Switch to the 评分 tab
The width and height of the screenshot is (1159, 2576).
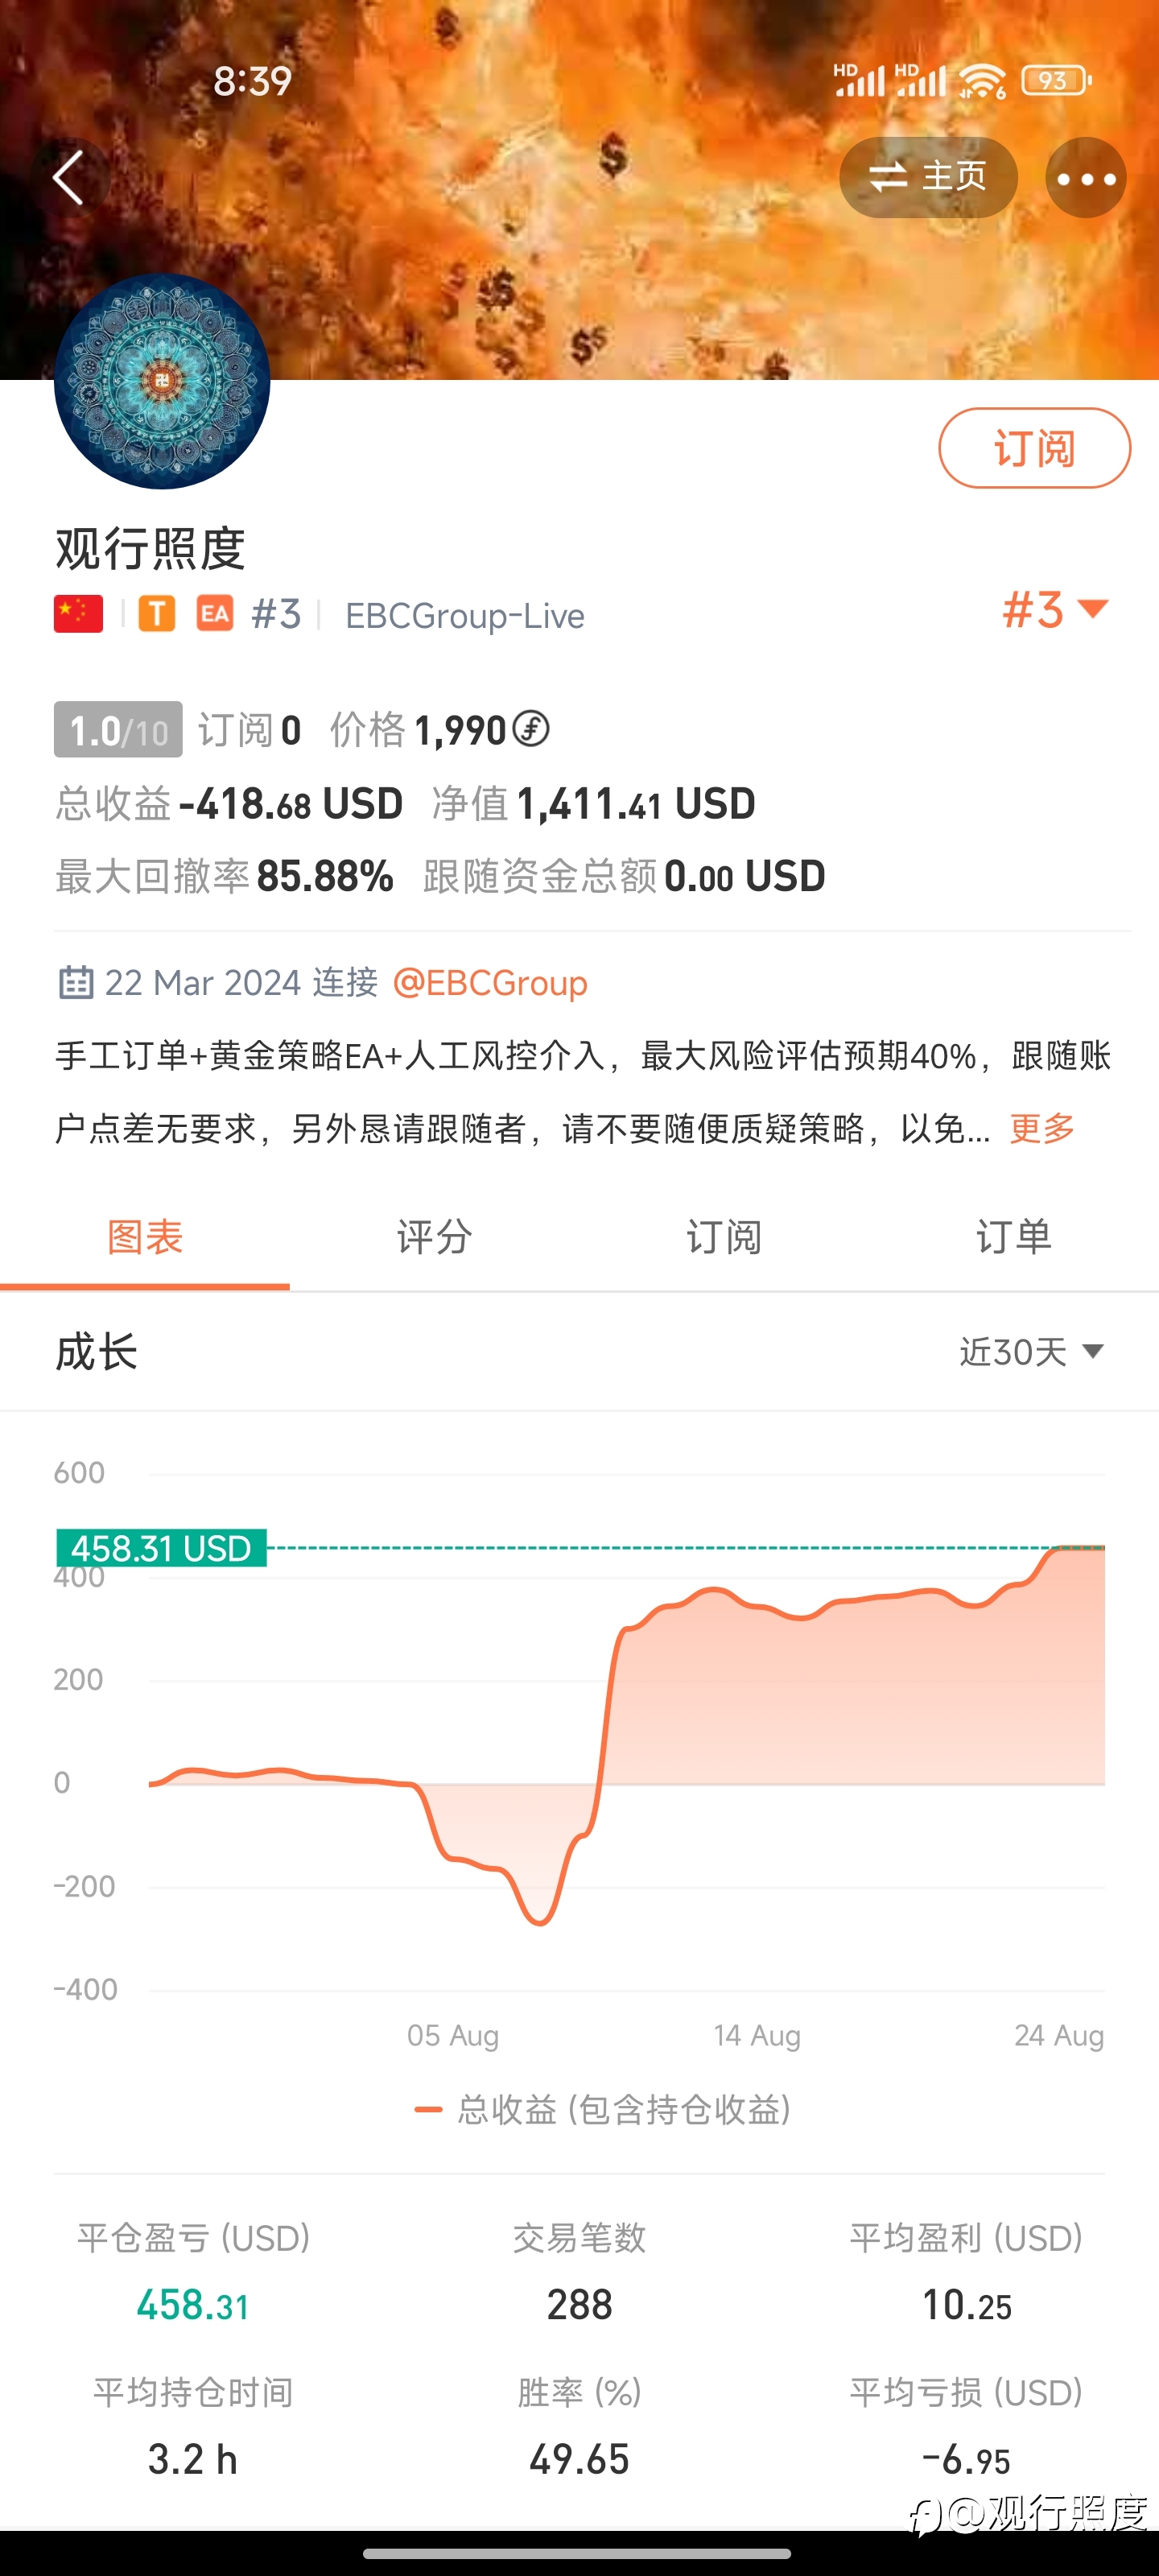[x=434, y=1238]
